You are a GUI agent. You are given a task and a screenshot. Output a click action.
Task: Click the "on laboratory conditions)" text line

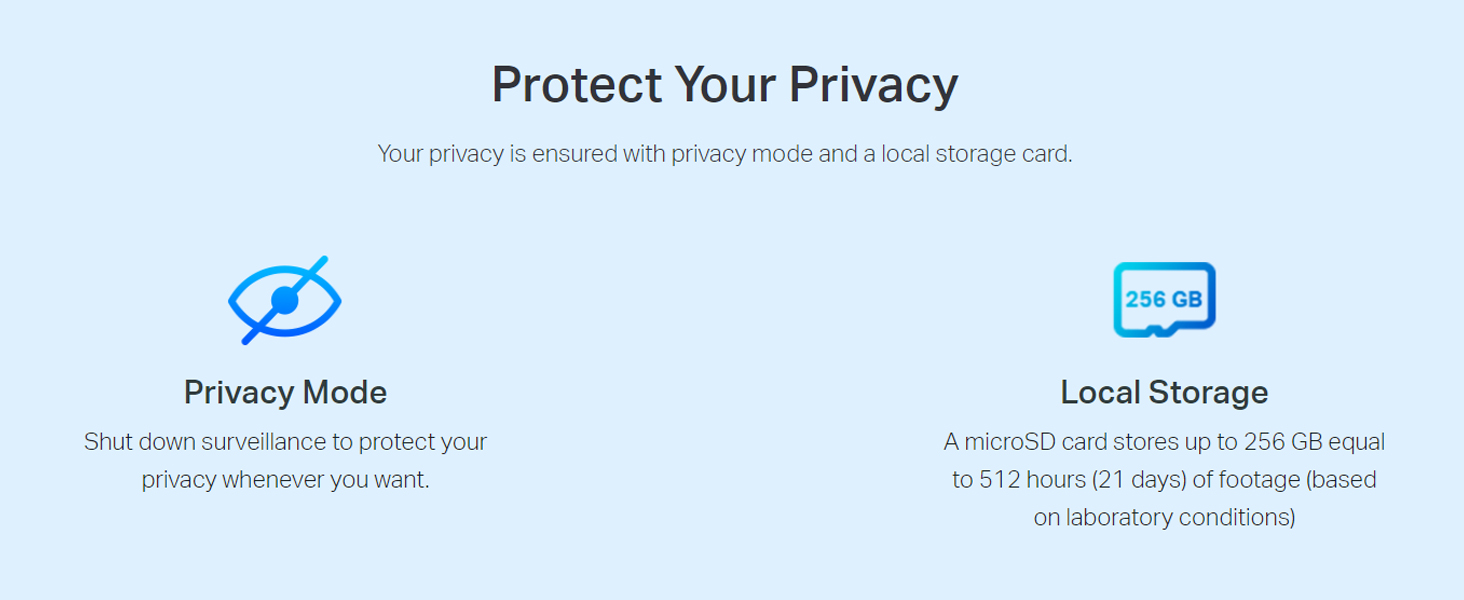pyautogui.click(x=1164, y=518)
